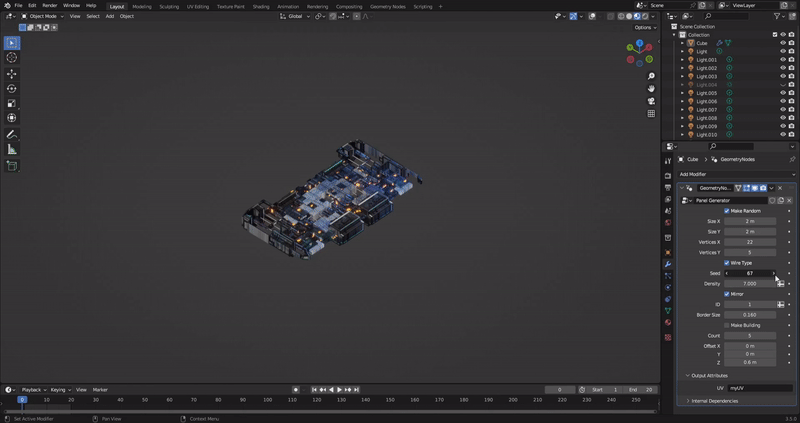Open the Physics properties tab icon
Viewport: 800px width, 423px height.
point(668,287)
